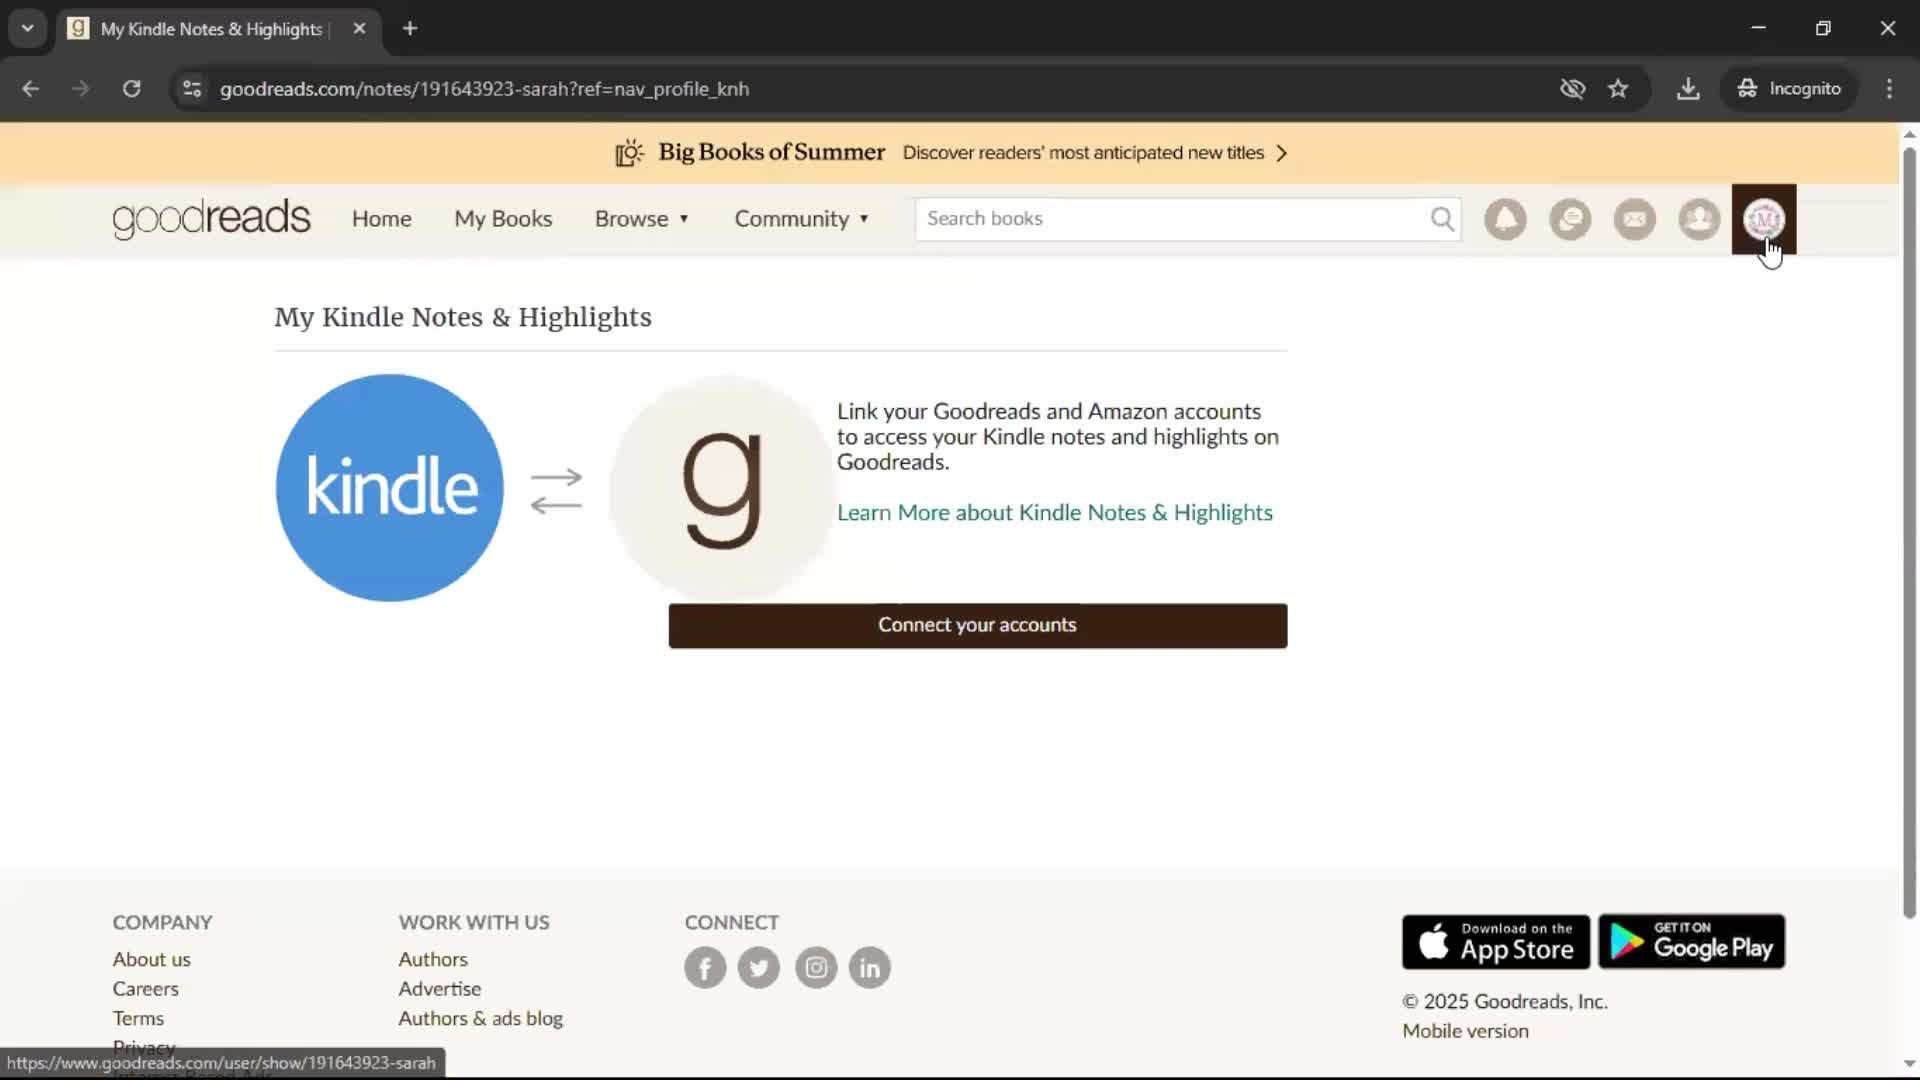Expand the Browse dropdown menu

pos(642,219)
